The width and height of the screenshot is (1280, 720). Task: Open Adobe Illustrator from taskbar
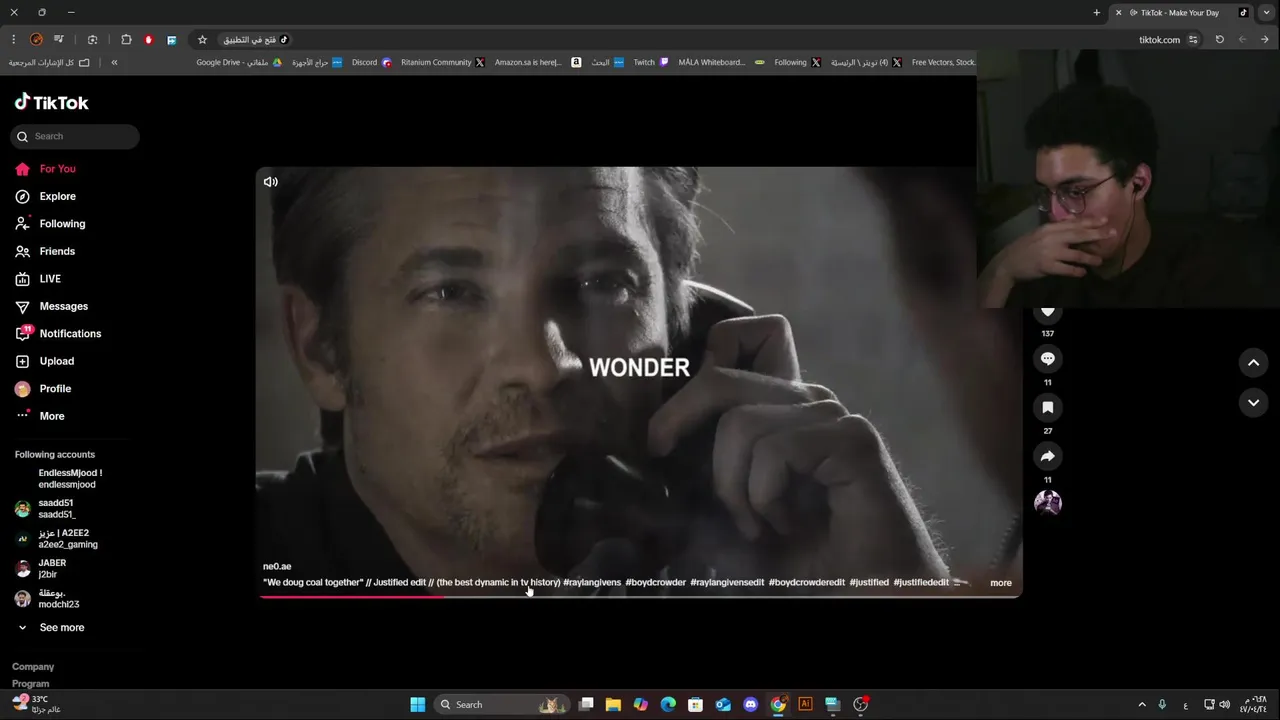coord(805,704)
